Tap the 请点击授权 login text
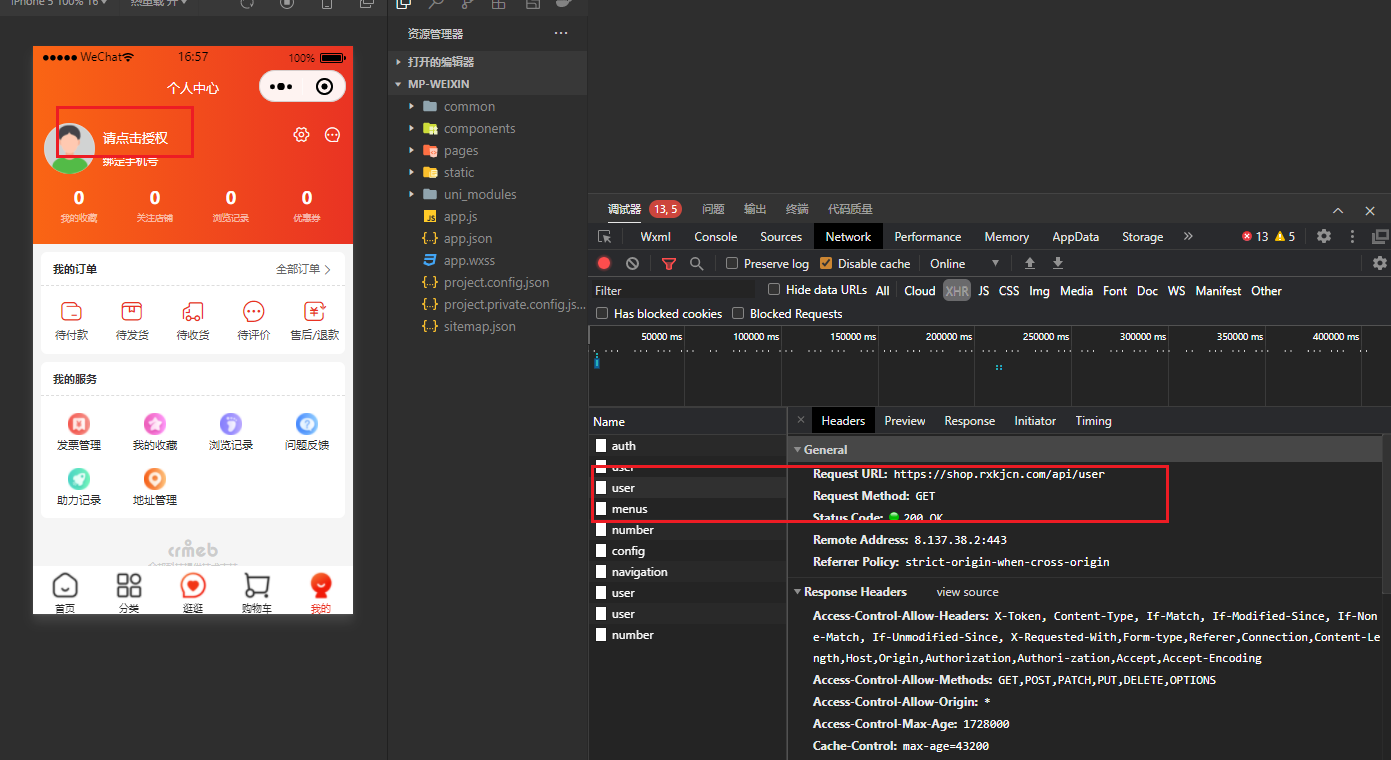1391x760 pixels. (135, 138)
